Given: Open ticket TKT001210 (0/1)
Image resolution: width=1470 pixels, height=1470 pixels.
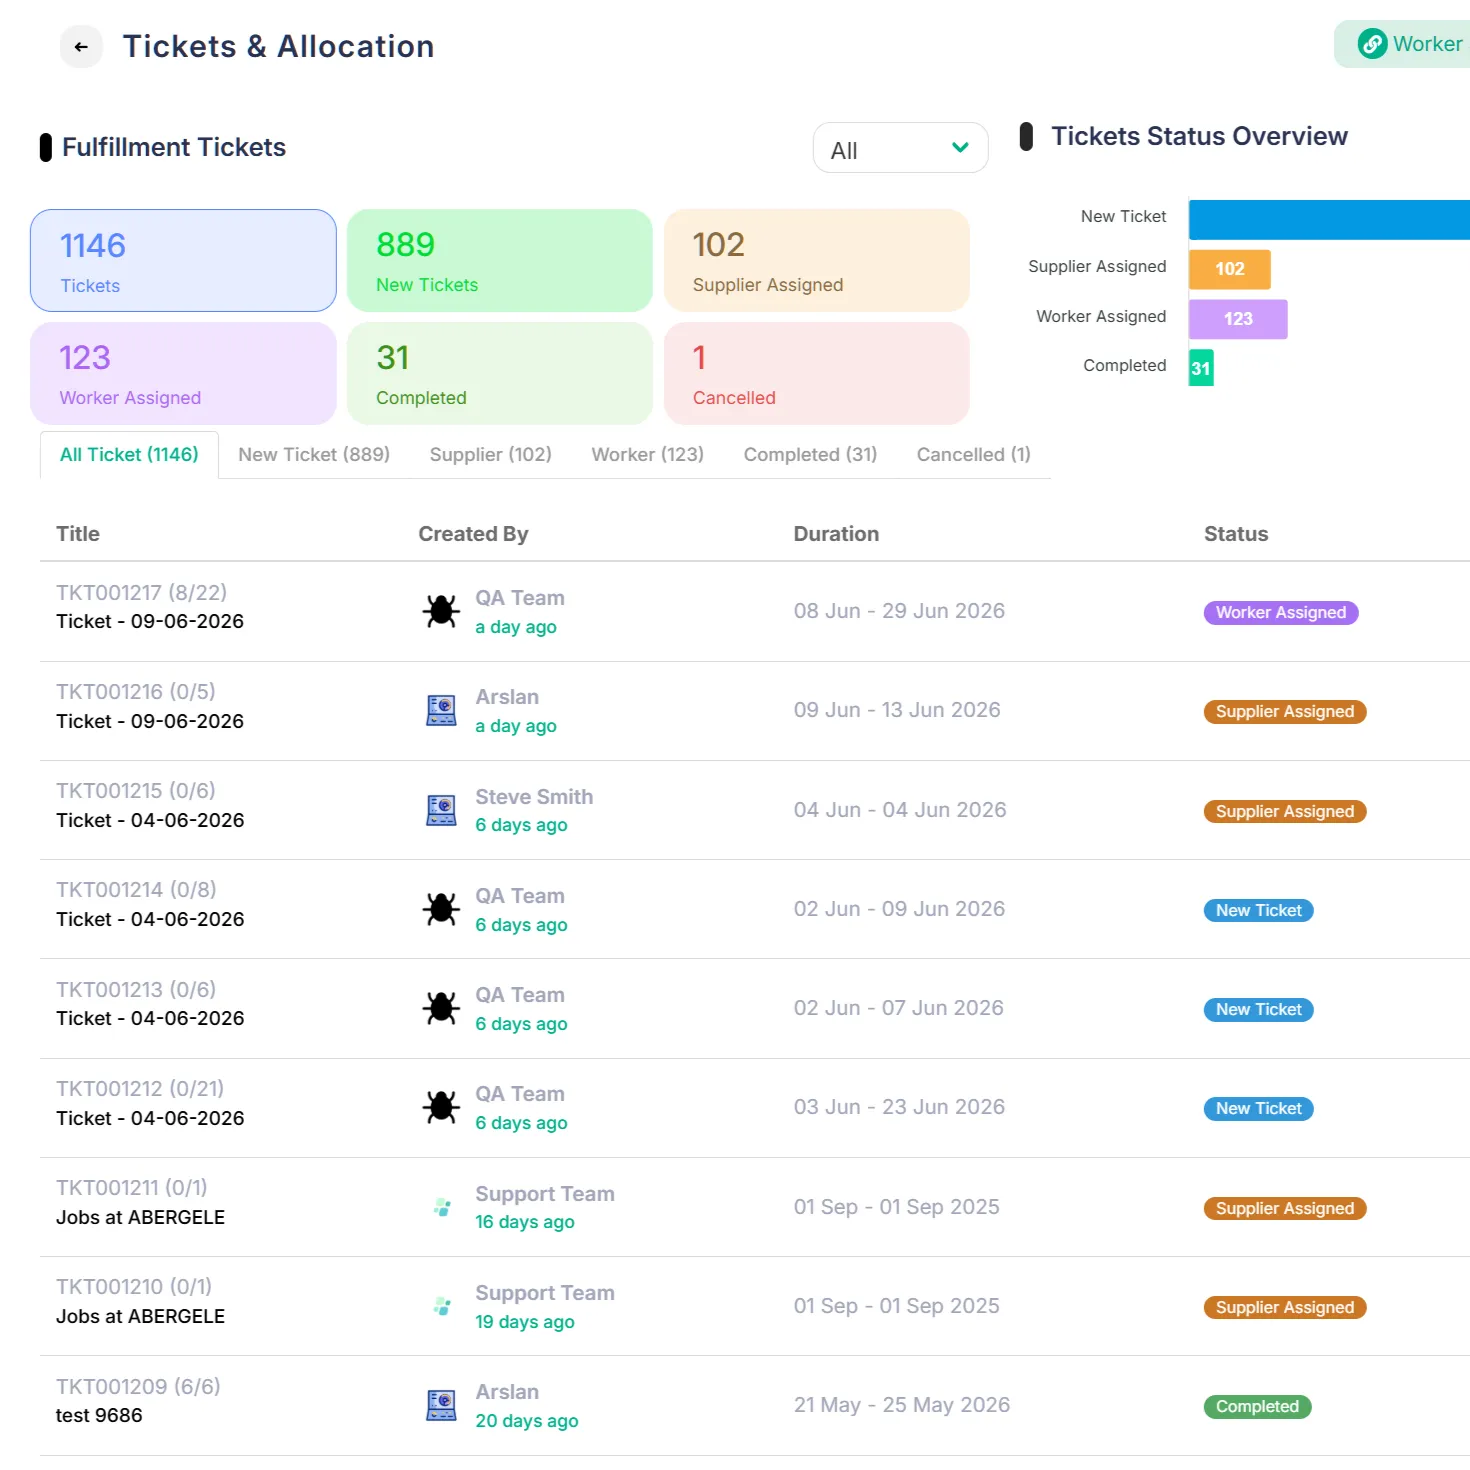Looking at the screenshot, I should pos(134,1287).
